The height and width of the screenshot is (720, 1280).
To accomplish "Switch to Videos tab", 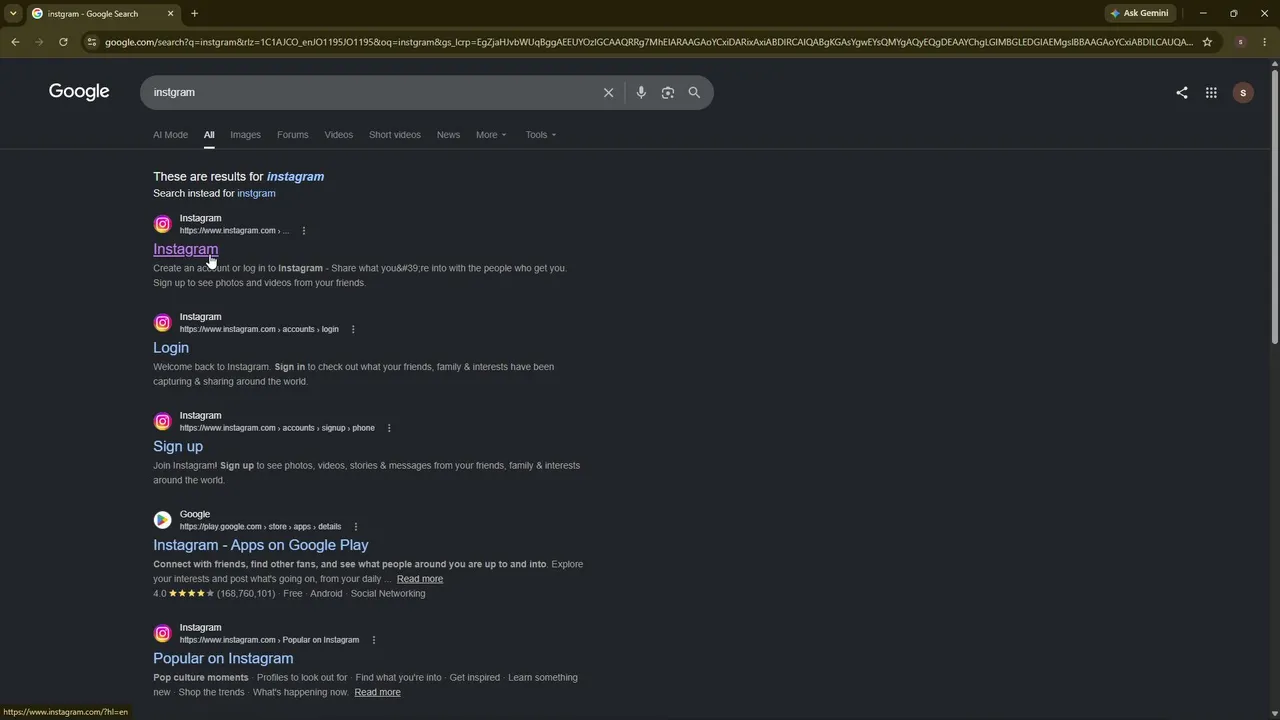I will (x=338, y=135).
